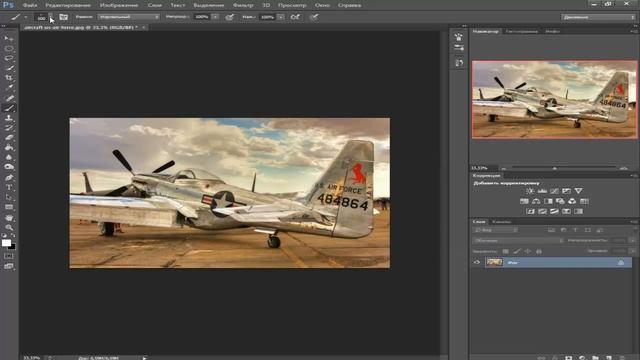Select the Eyedropper tool
The height and width of the screenshot is (360, 640).
(9, 88)
